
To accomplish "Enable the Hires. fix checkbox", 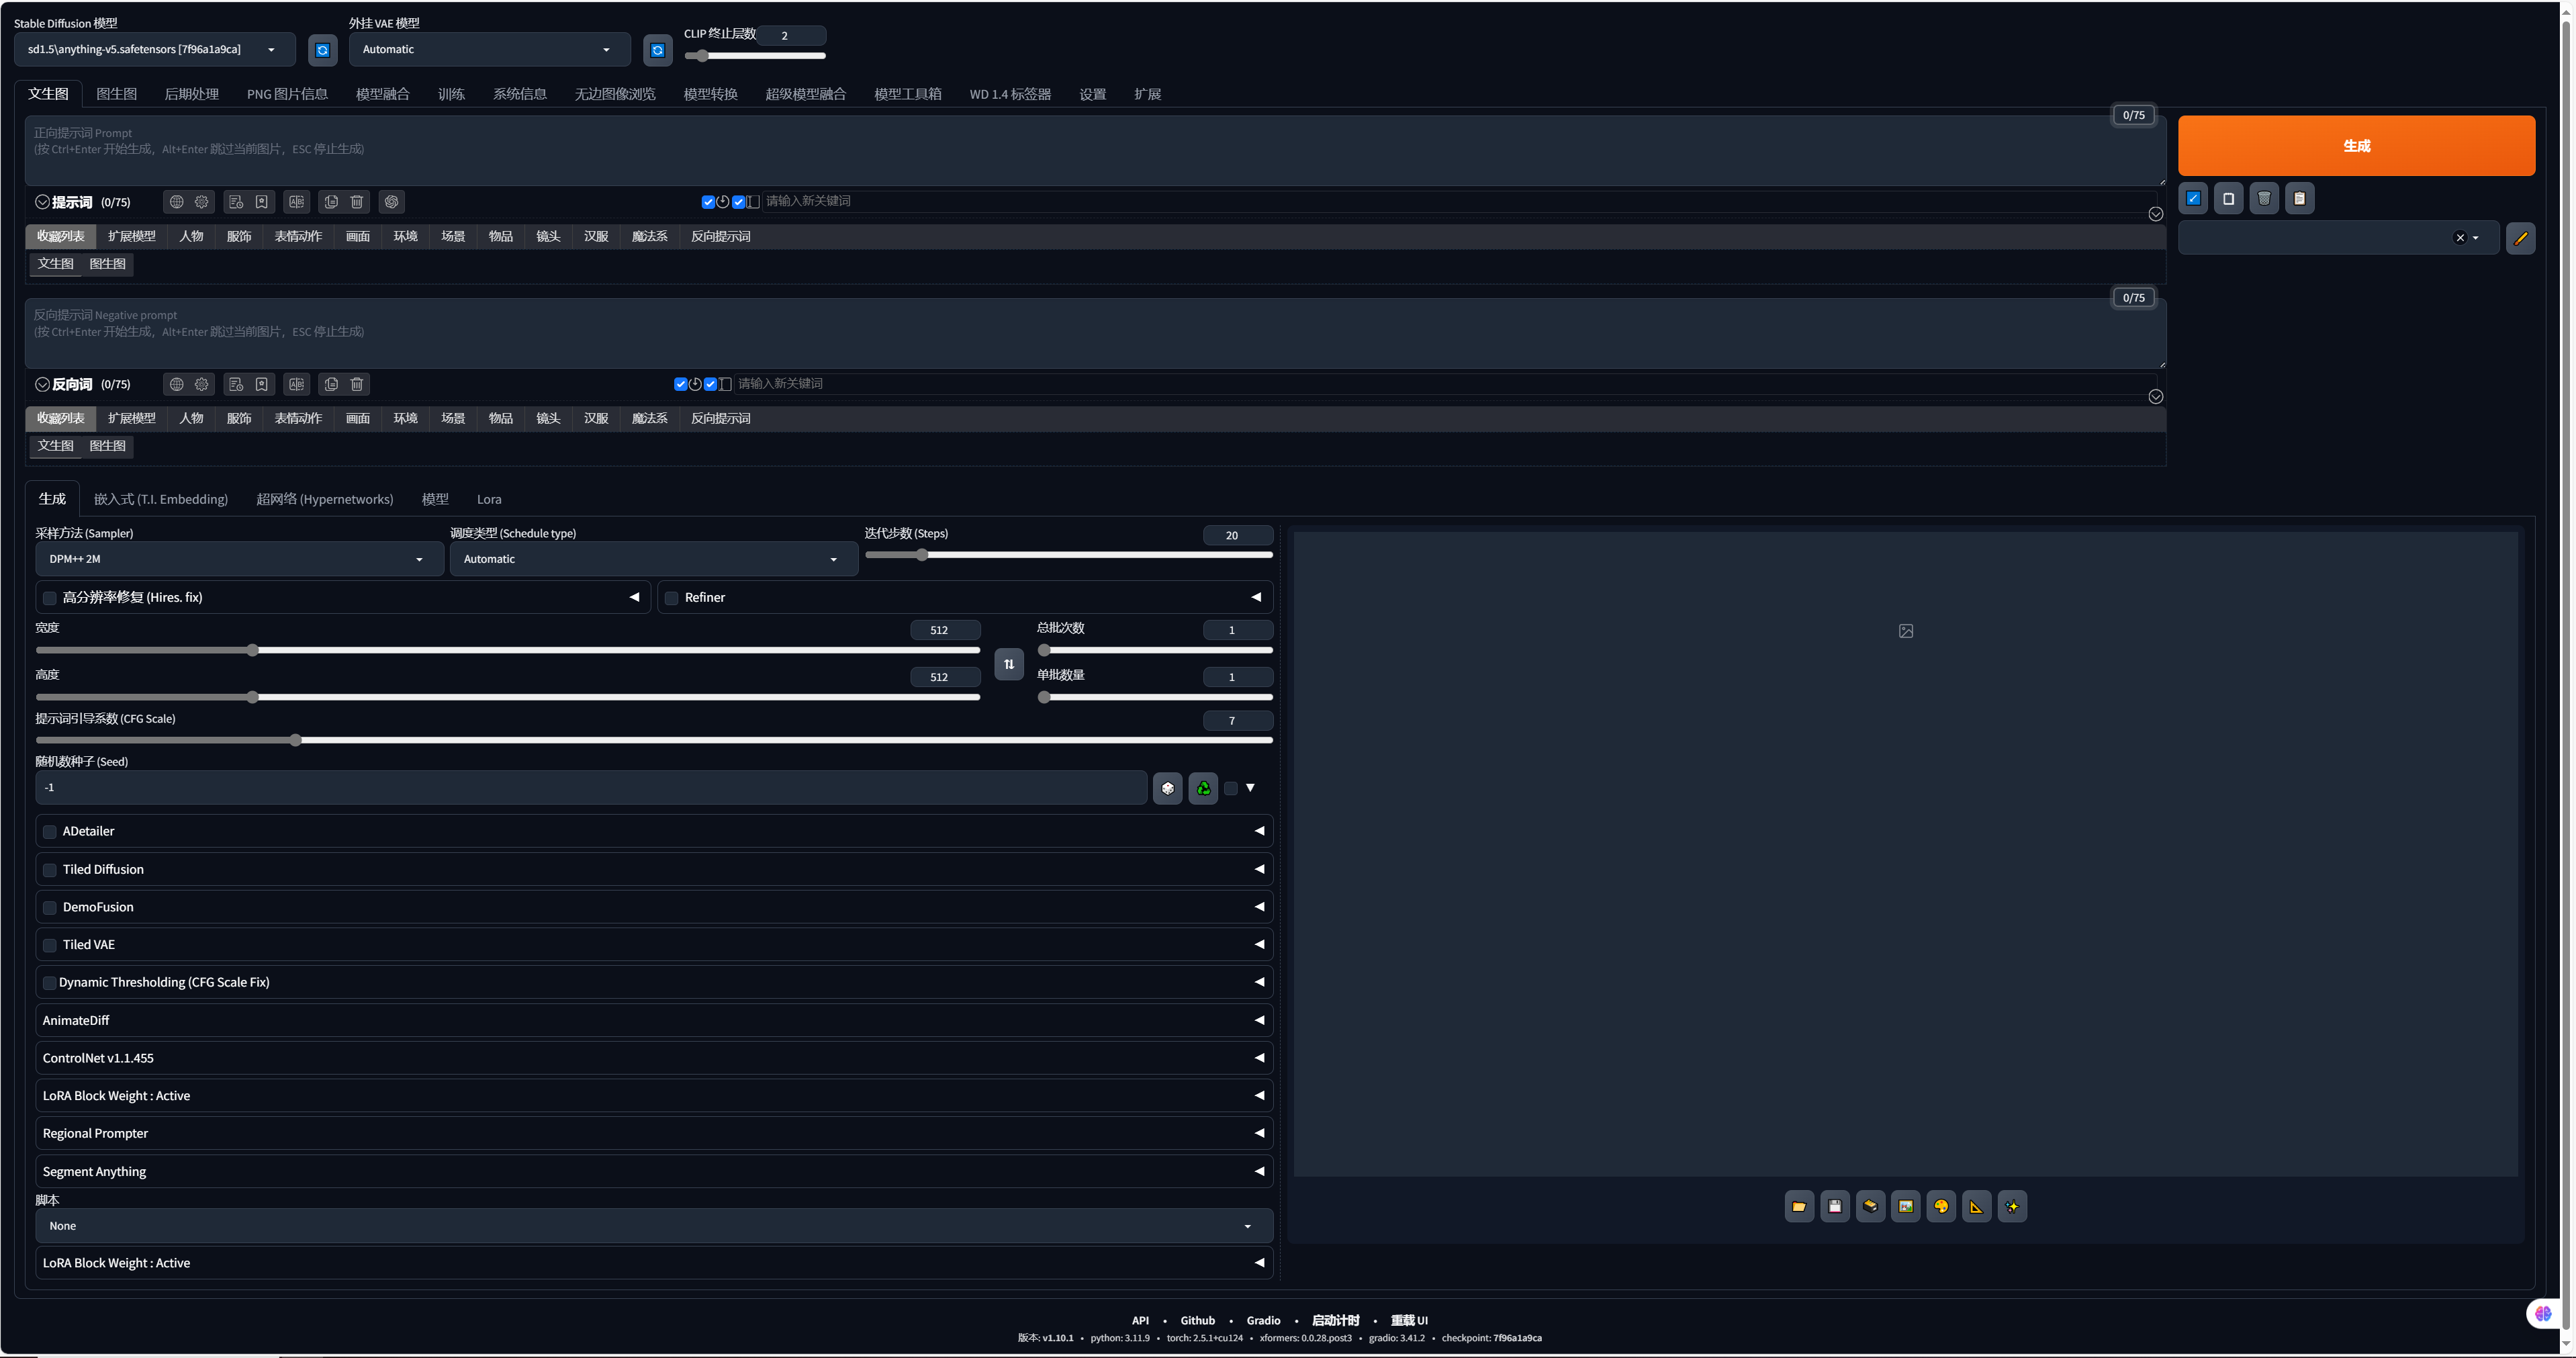I will 50,598.
